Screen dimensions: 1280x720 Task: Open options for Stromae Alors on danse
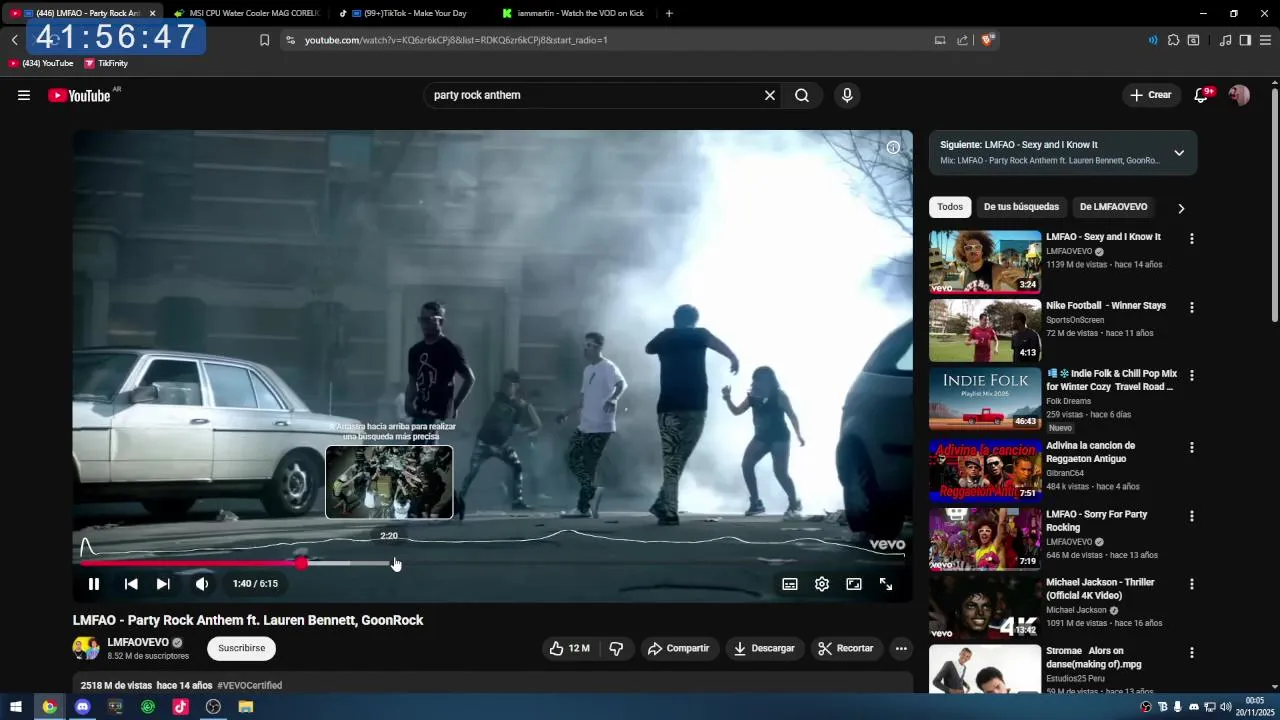click(1191, 653)
